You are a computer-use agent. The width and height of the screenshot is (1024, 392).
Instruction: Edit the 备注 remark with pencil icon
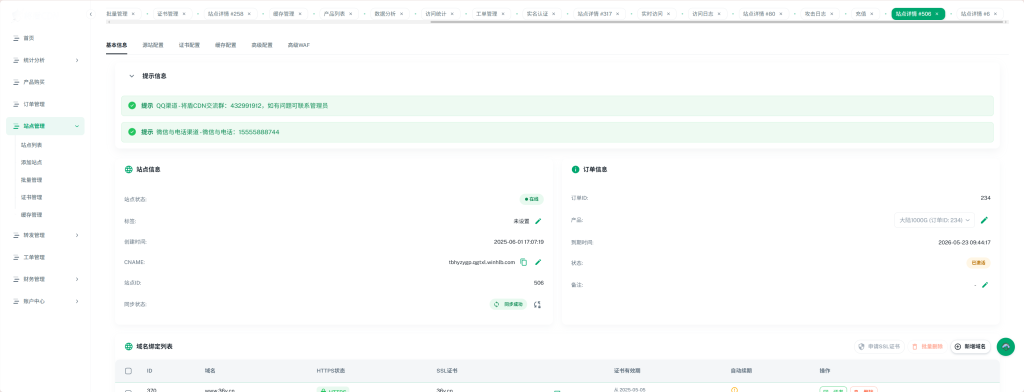(x=985, y=285)
